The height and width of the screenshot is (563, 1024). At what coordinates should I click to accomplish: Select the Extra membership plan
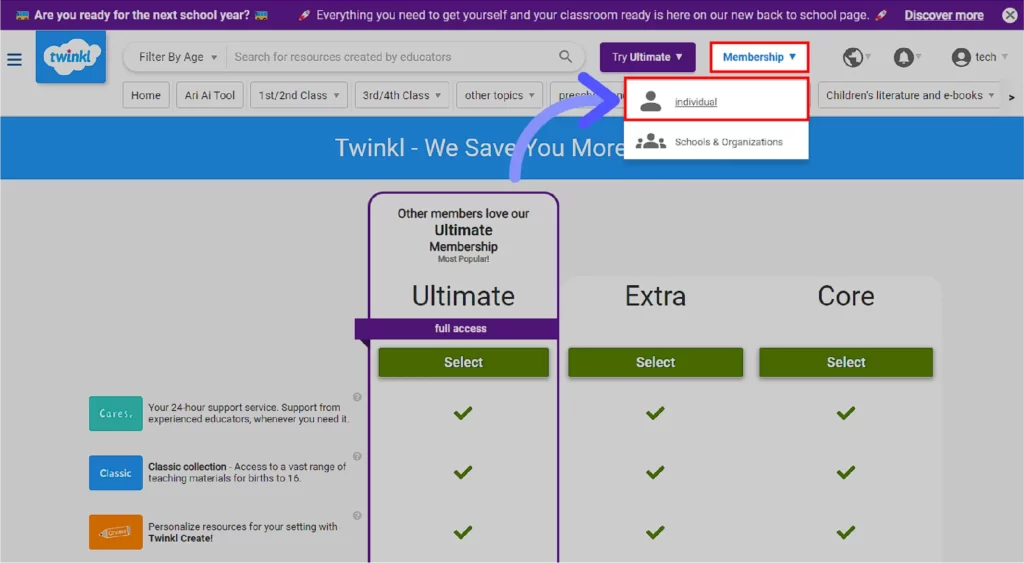coord(655,362)
